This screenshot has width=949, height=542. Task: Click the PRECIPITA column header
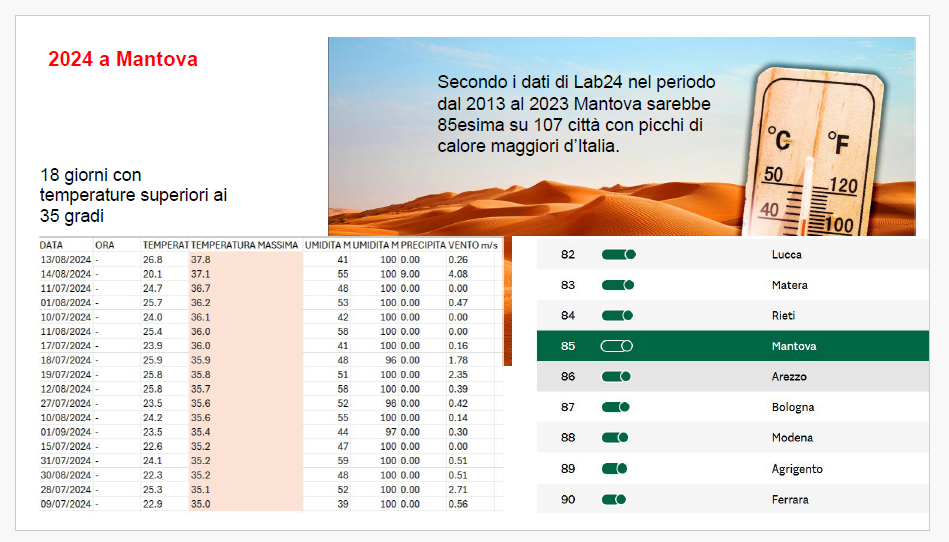(x=423, y=245)
